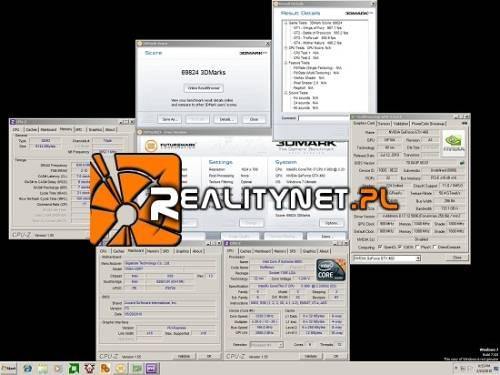The width and height of the screenshot is (500, 375).
Task: Click the BIOS save icon in GPU-Z
Action: 462,163
